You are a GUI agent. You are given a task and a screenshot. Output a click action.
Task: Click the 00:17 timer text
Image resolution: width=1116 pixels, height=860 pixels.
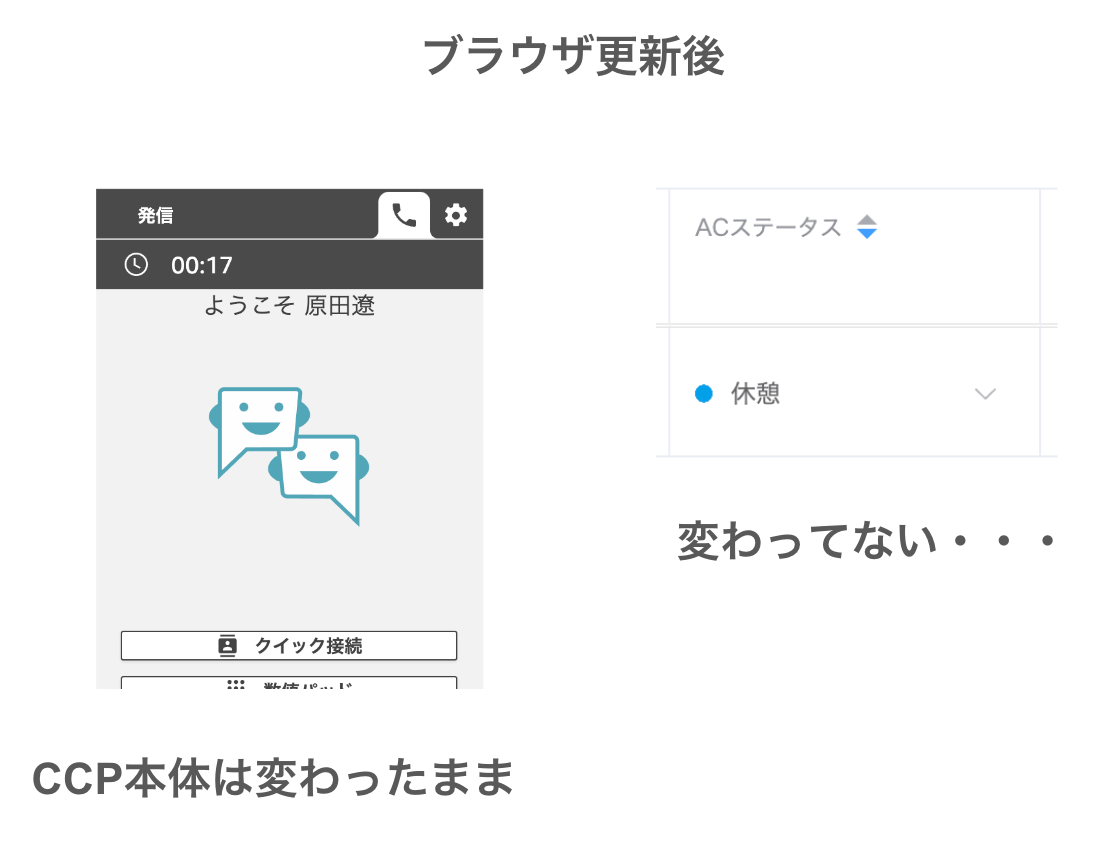(201, 266)
